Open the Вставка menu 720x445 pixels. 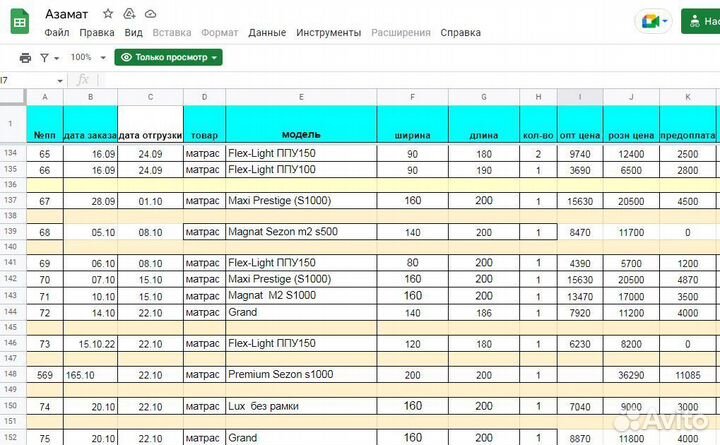pos(172,33)
